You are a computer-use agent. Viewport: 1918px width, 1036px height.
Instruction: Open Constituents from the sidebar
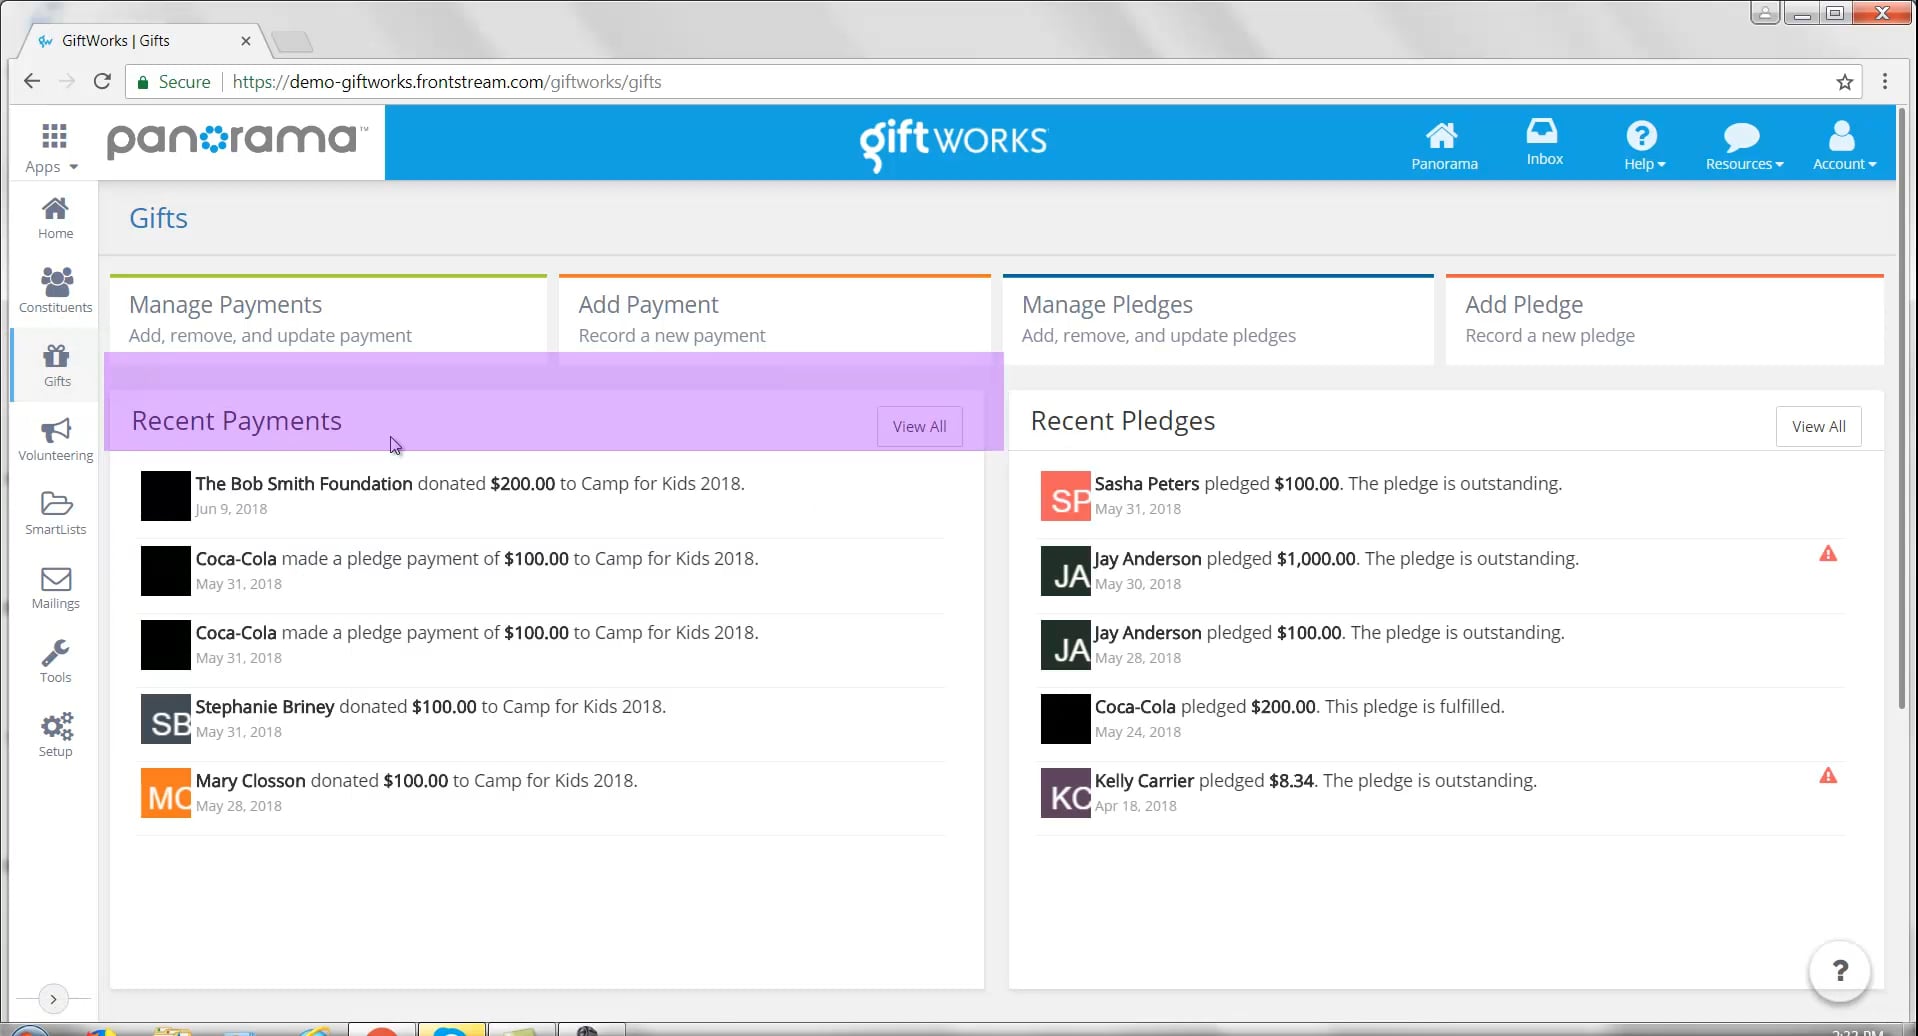point(55,289)
